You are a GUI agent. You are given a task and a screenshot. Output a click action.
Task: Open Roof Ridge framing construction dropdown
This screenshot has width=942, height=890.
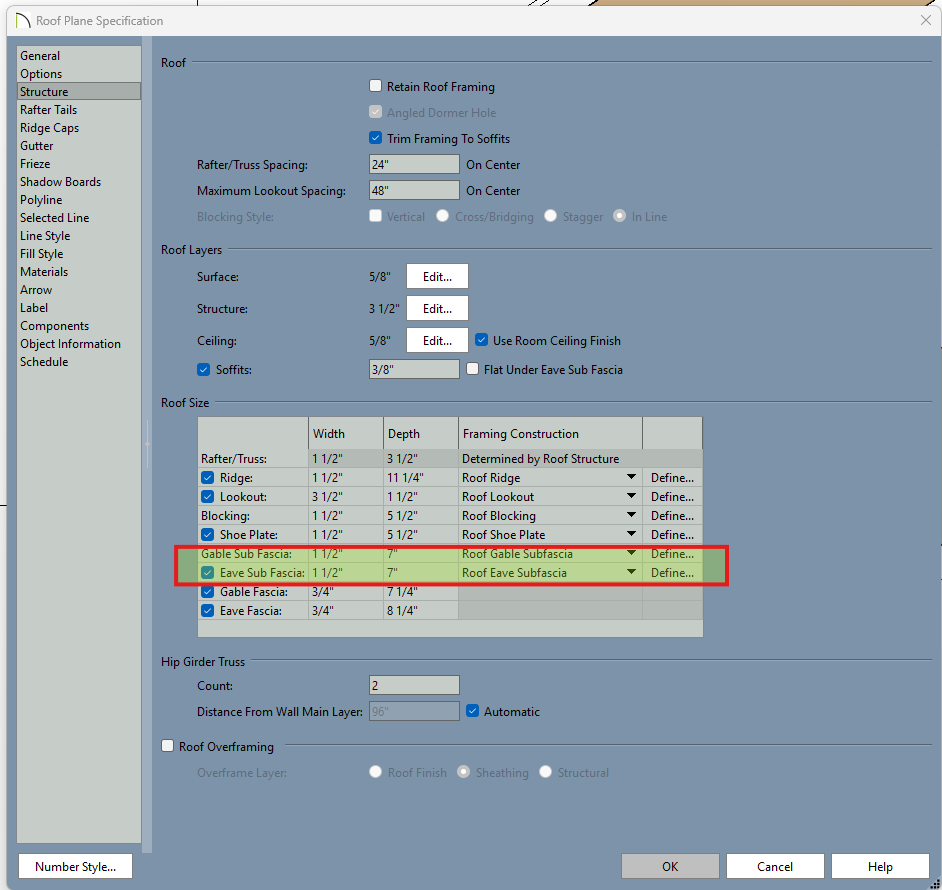pos(631,478)
